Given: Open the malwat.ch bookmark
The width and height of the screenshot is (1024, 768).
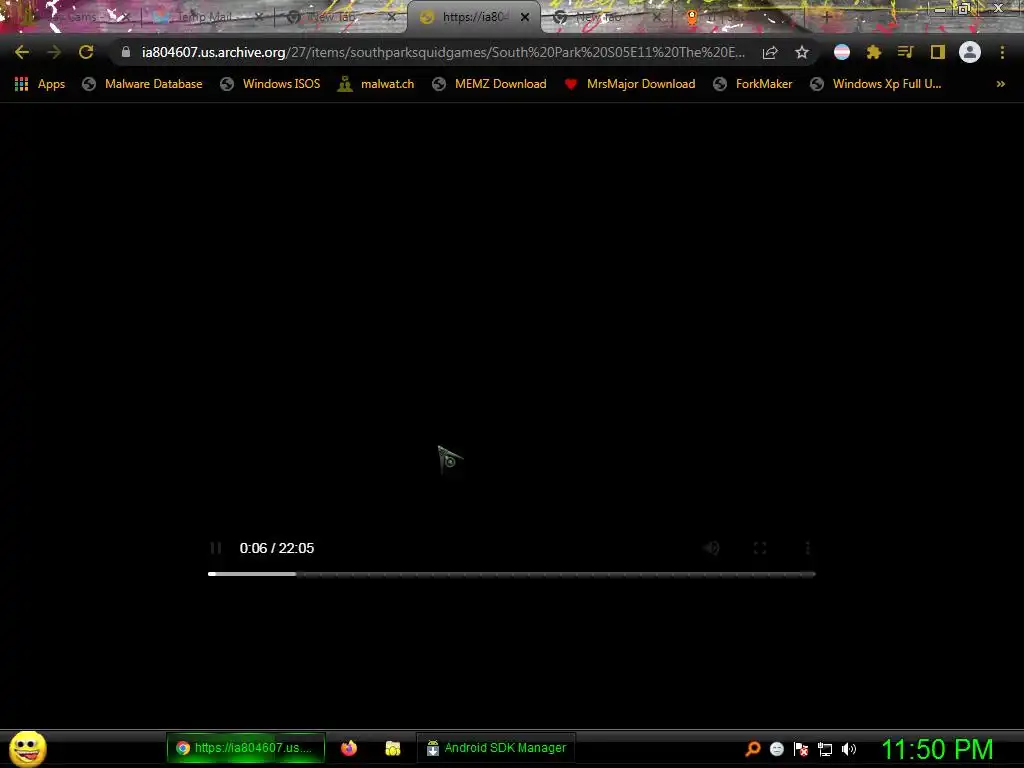Looking at the screenshot, I should (x=376, y=84).
